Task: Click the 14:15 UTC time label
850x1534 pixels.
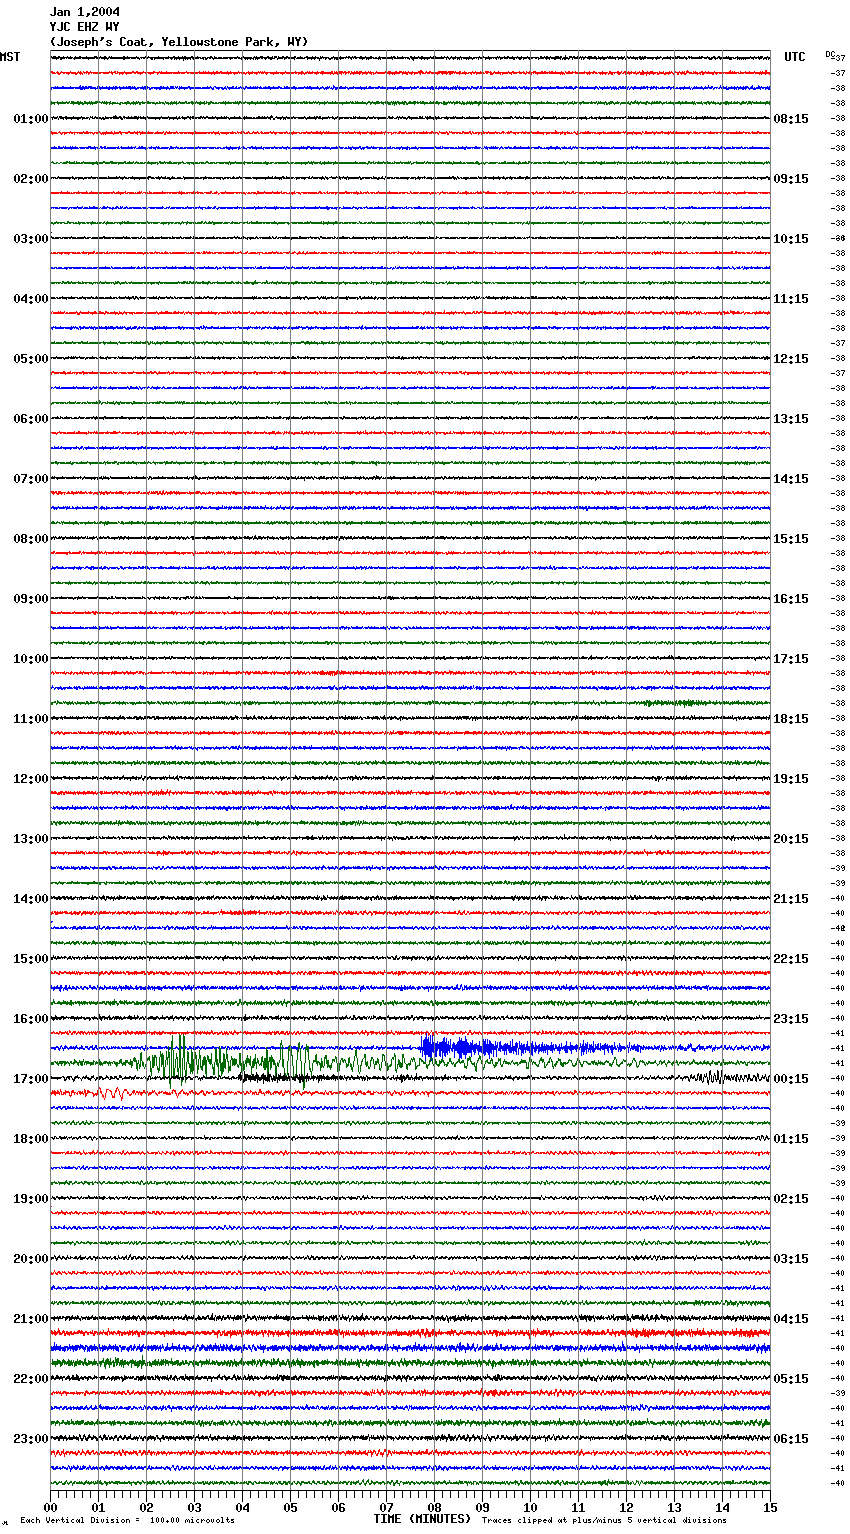Action: click(791, 479)
